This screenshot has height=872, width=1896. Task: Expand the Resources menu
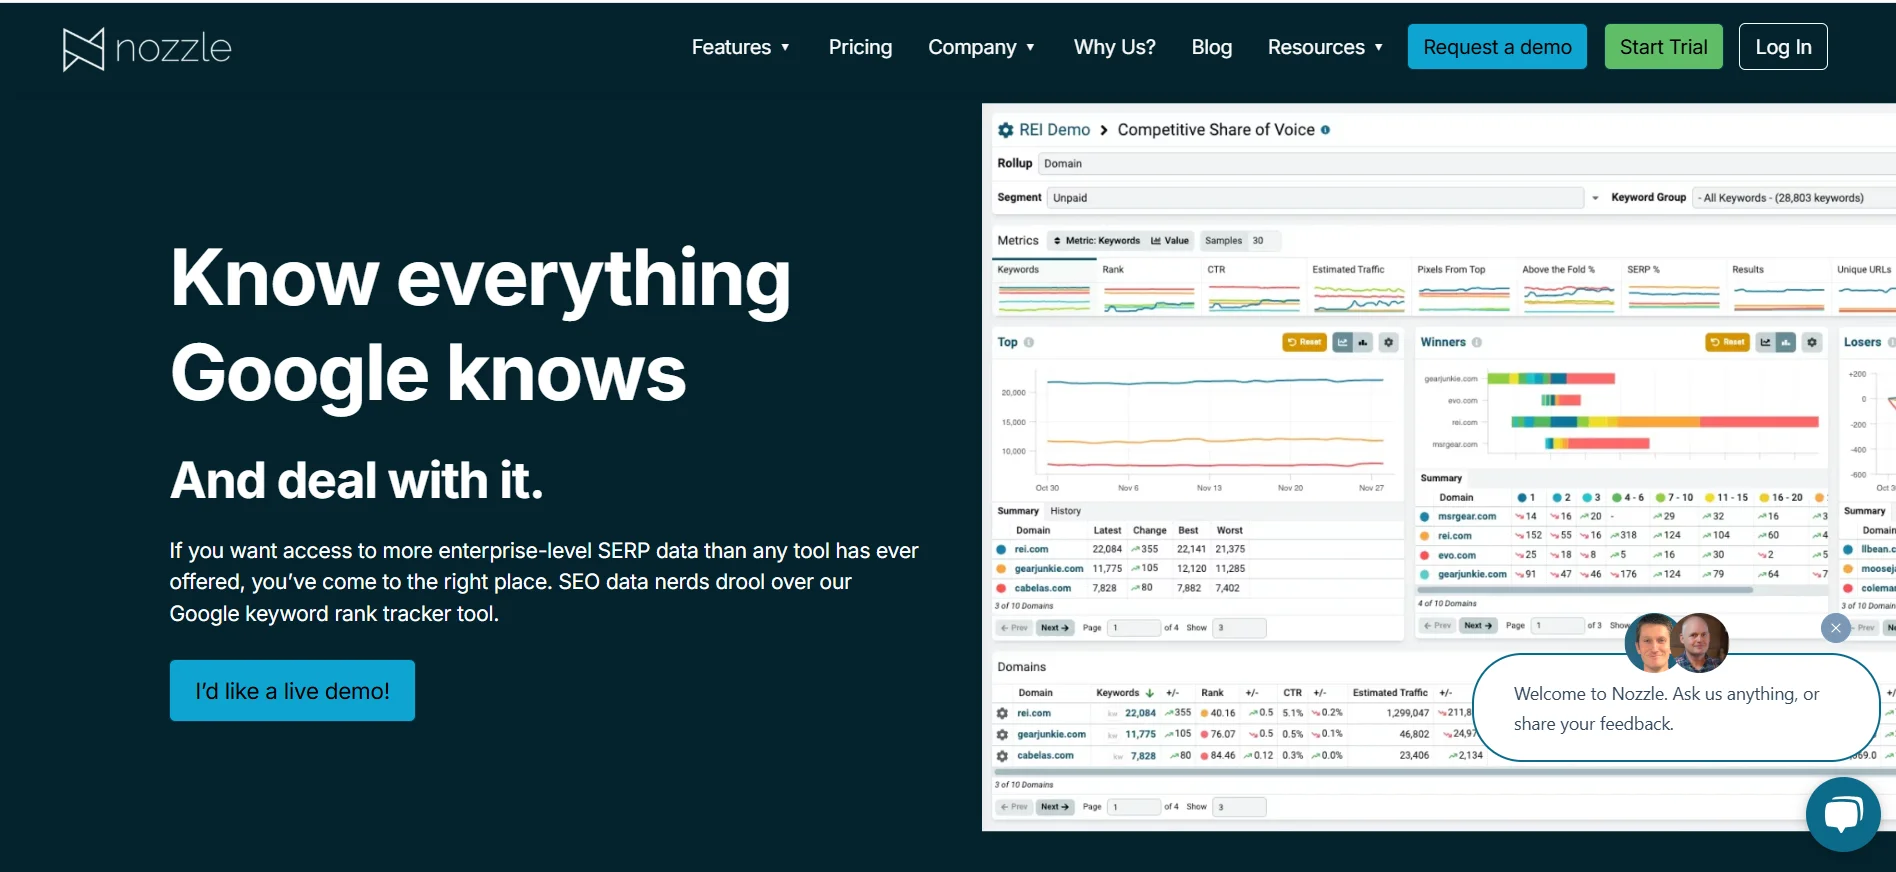click(1326, 47)
